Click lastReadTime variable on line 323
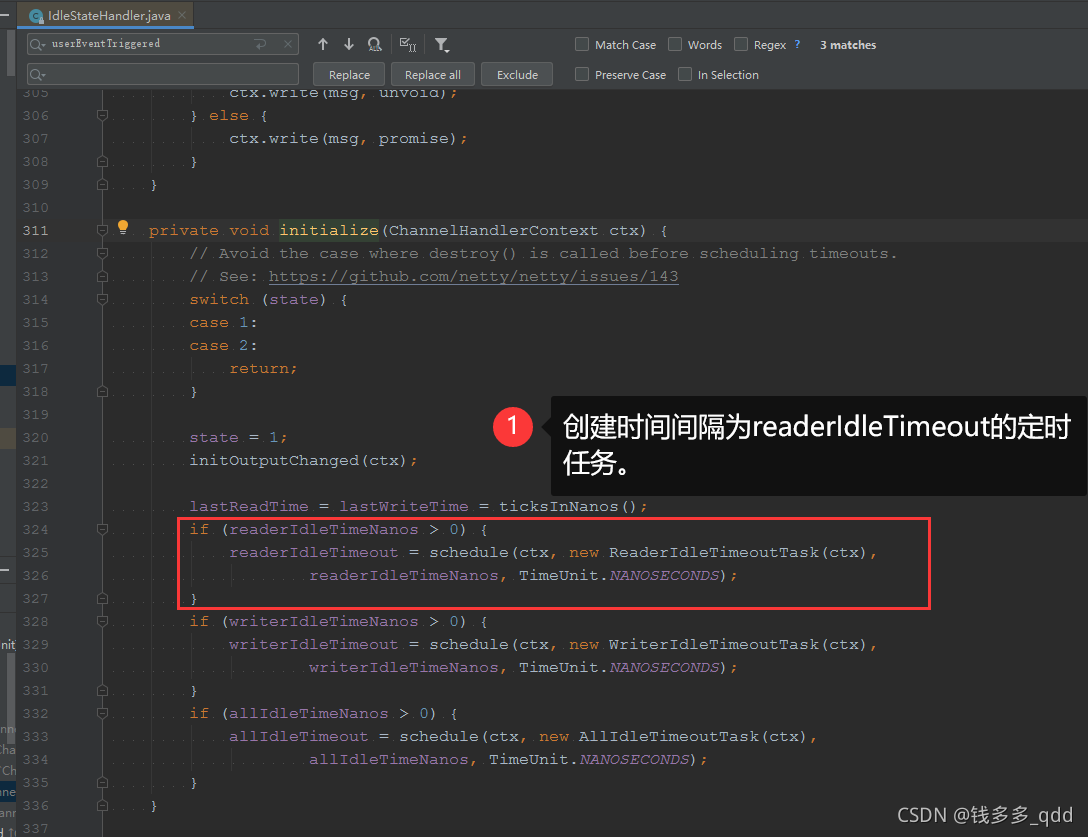The width and height of the screenshot is (1088, 837). pos(248,507)
